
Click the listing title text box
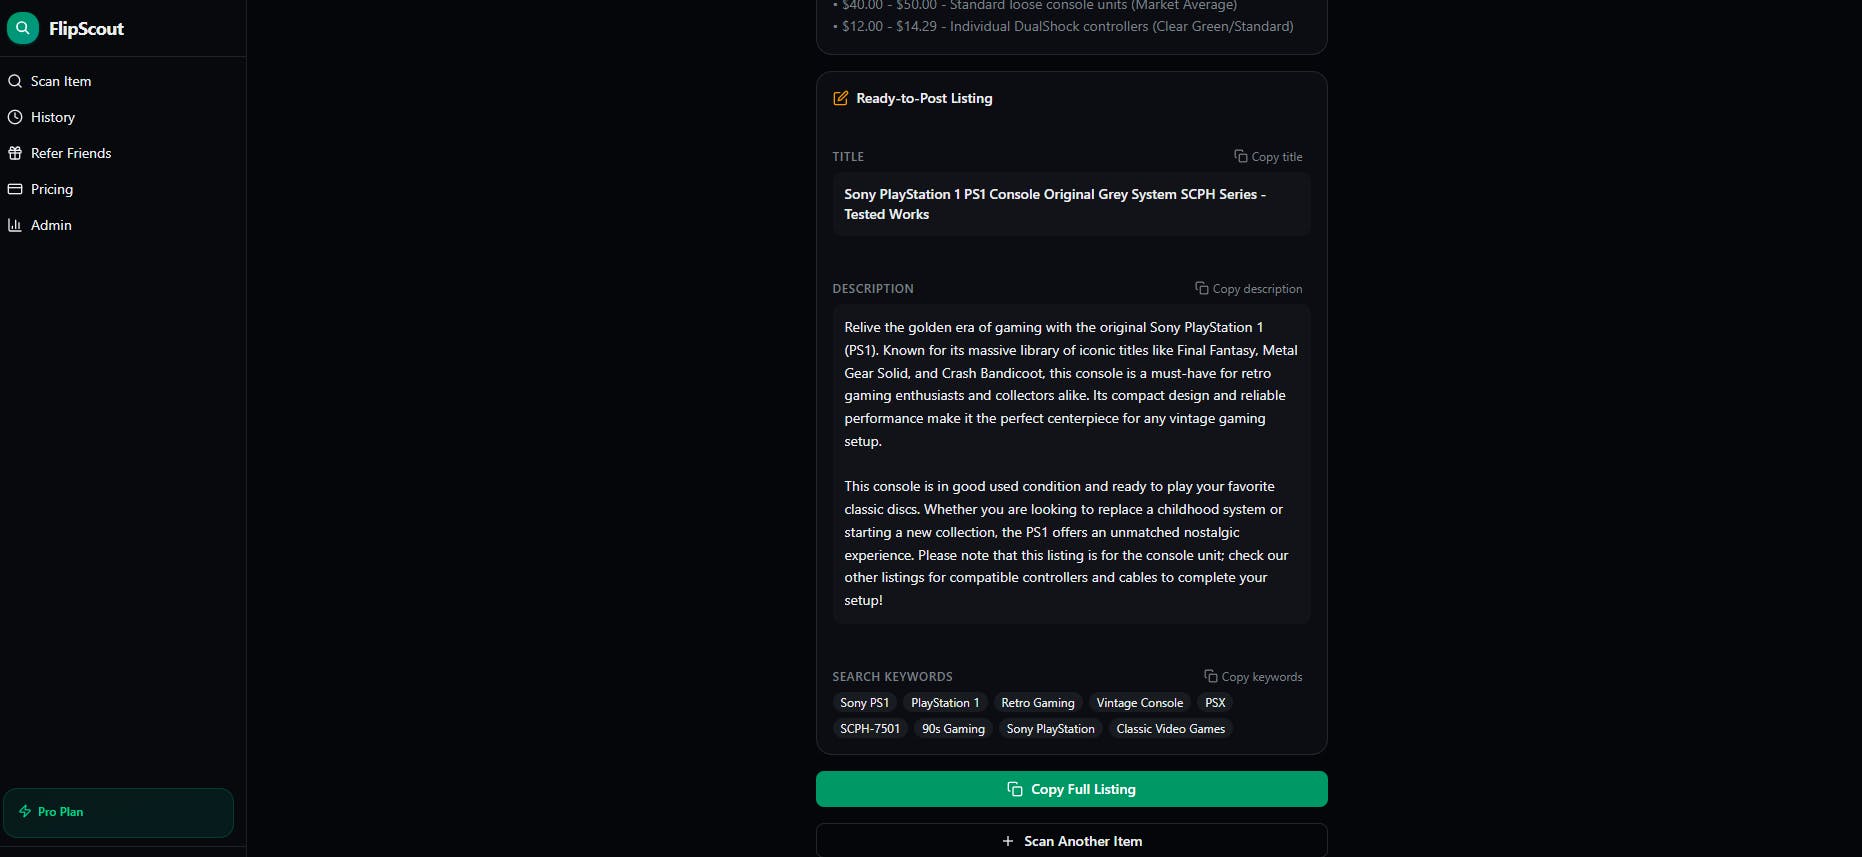tap(1071, 204)
